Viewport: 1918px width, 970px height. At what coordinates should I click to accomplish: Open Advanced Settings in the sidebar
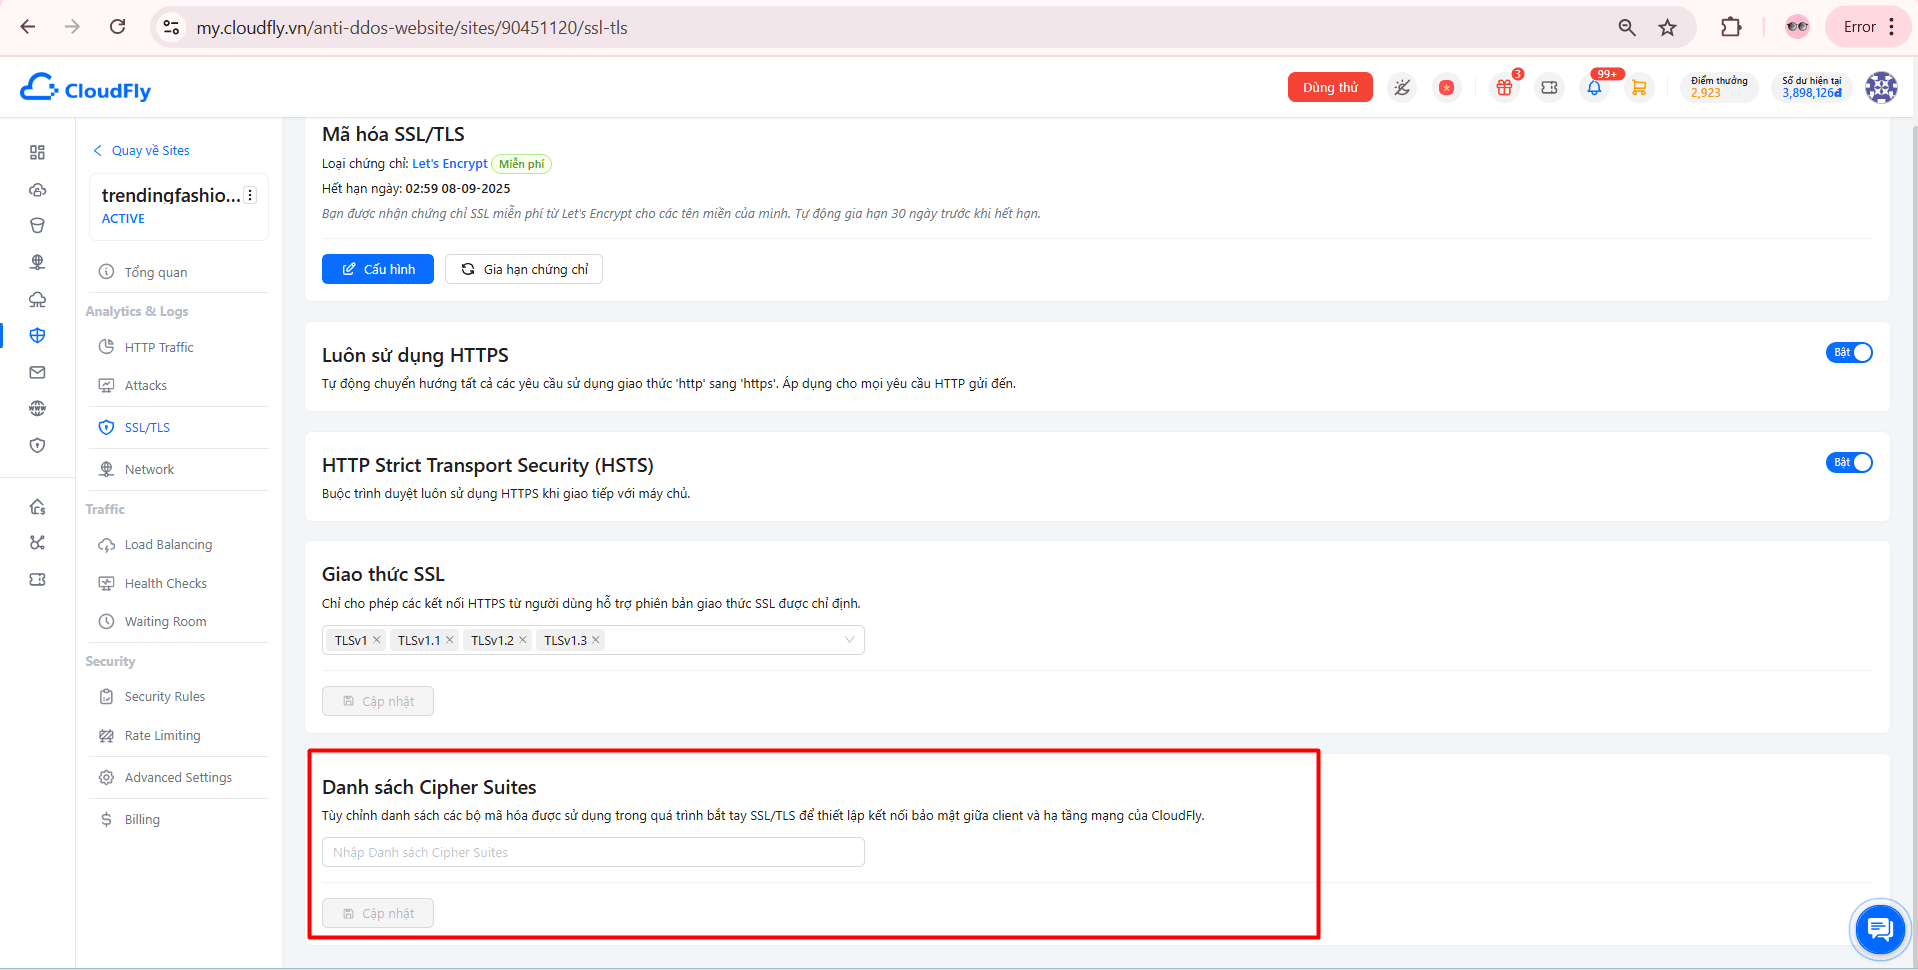click(179, 777)
